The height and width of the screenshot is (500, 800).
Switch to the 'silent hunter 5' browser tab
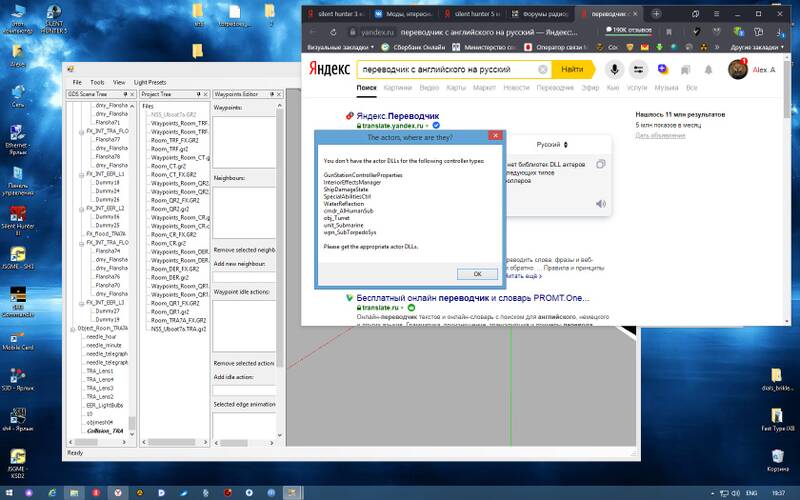tap(472, 14)
